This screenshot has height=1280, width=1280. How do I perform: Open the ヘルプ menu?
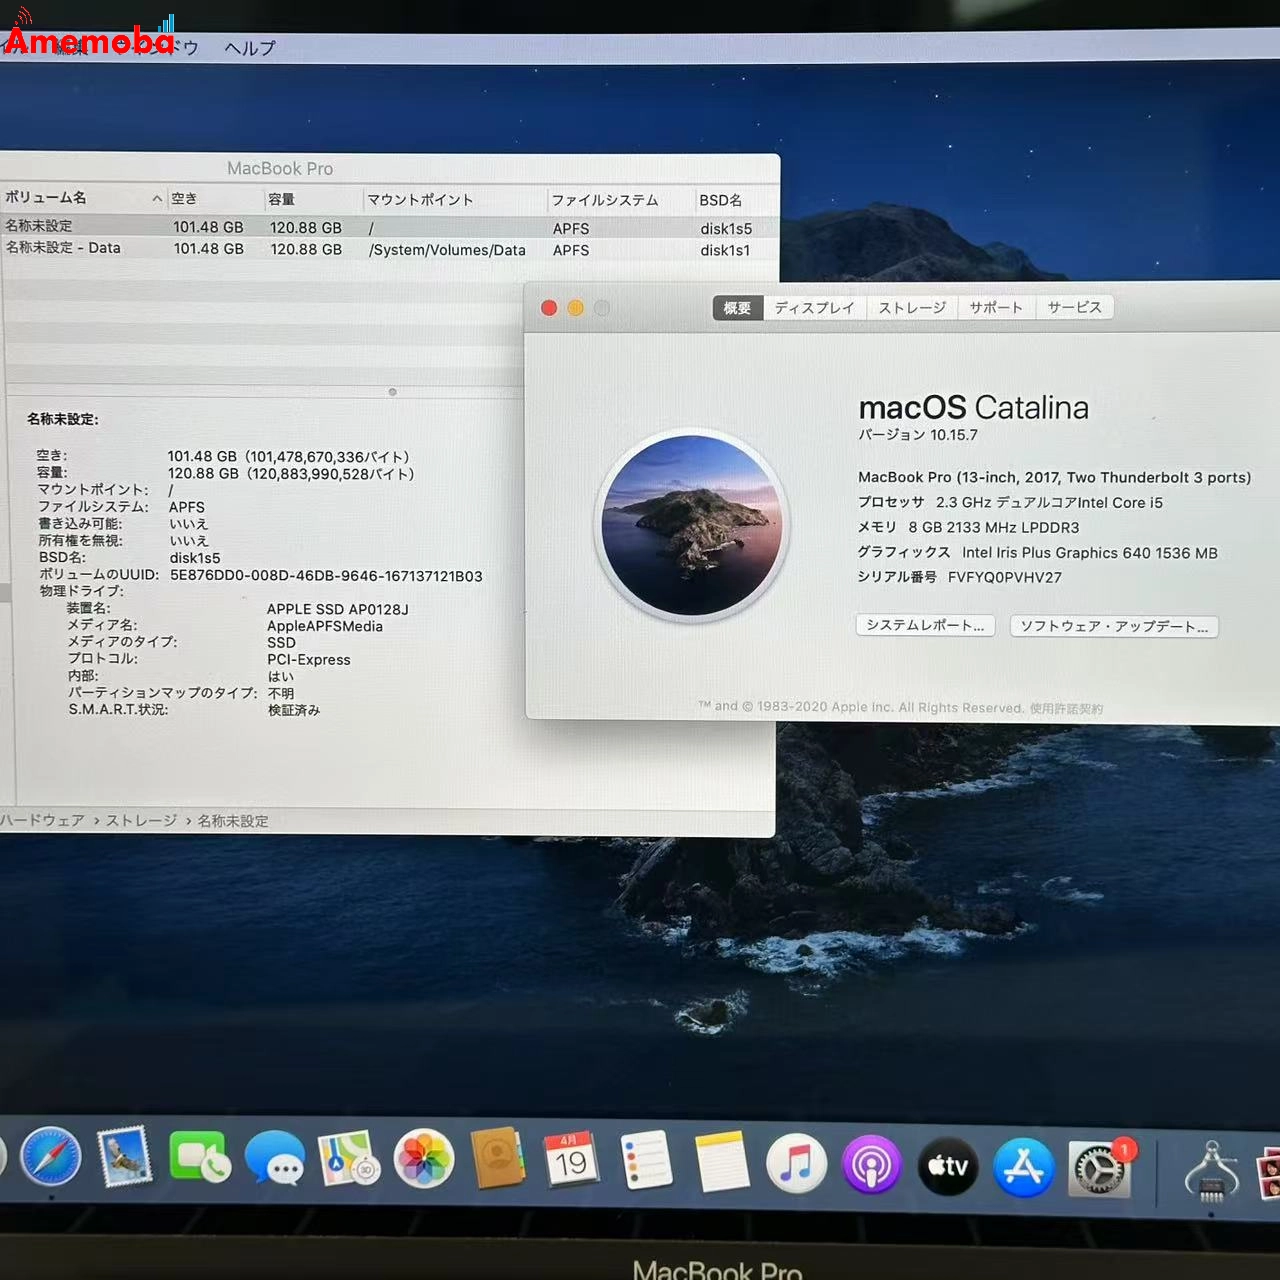[247, 47]
